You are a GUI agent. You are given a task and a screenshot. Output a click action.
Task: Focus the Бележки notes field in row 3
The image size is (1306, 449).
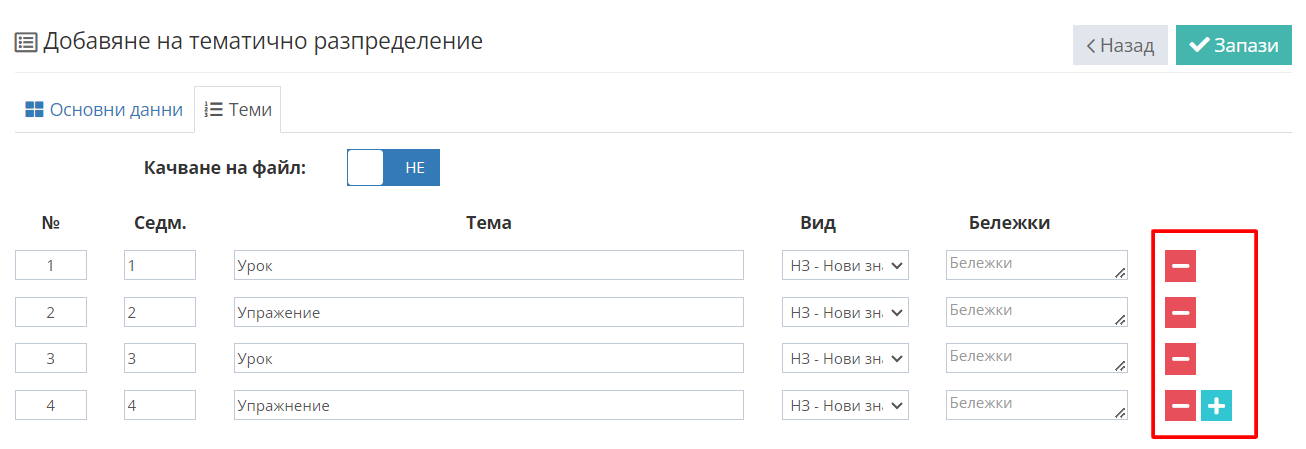point(1036,358)
